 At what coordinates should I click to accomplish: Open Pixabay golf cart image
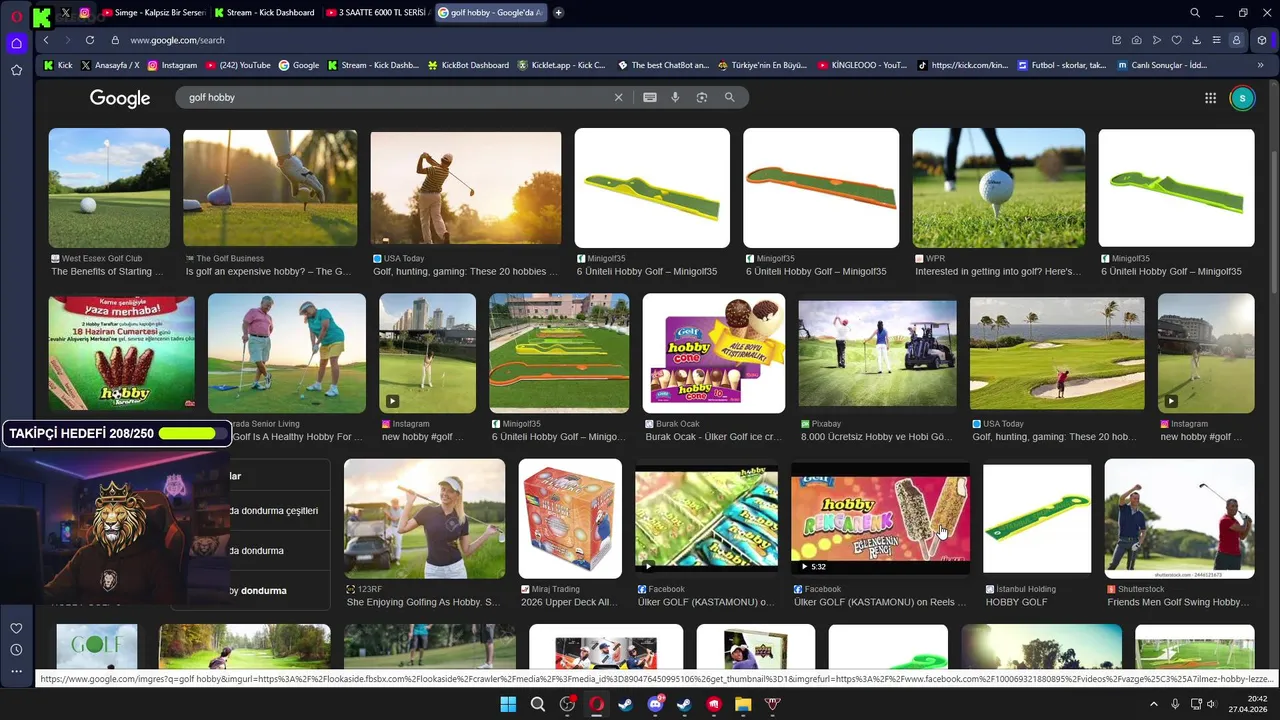point(877,353)
